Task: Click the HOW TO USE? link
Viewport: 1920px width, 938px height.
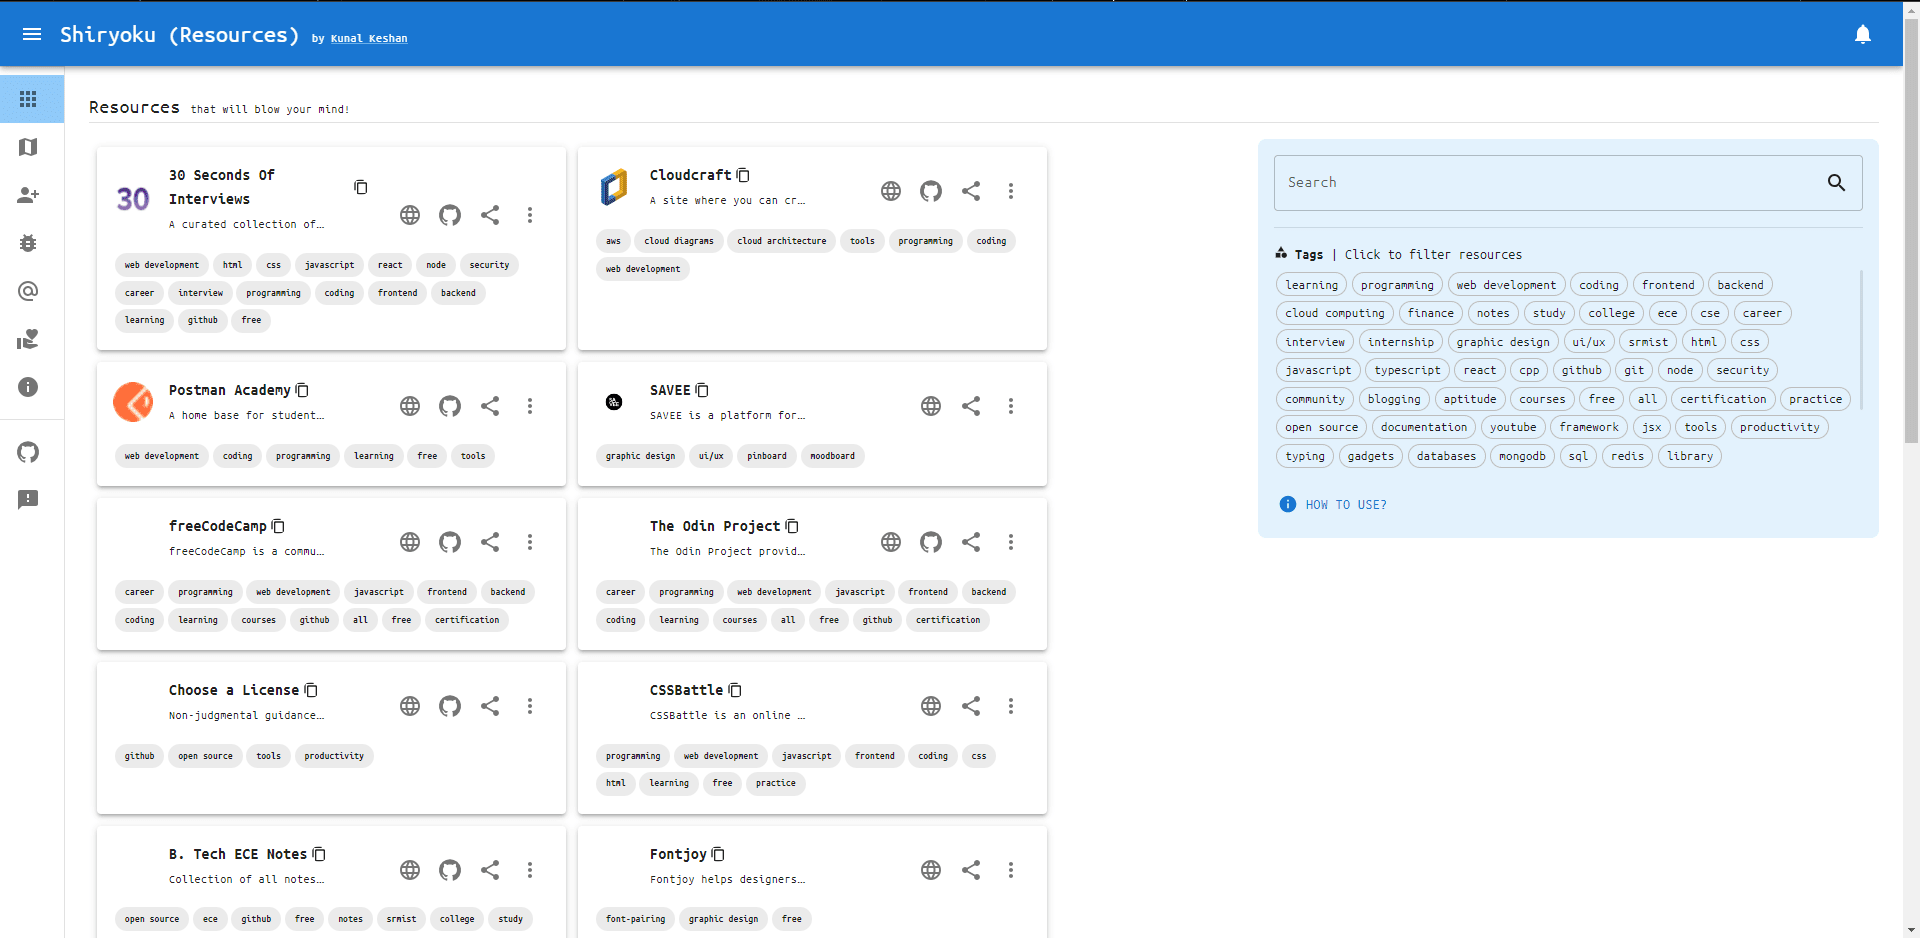Action: (1345, 505)
